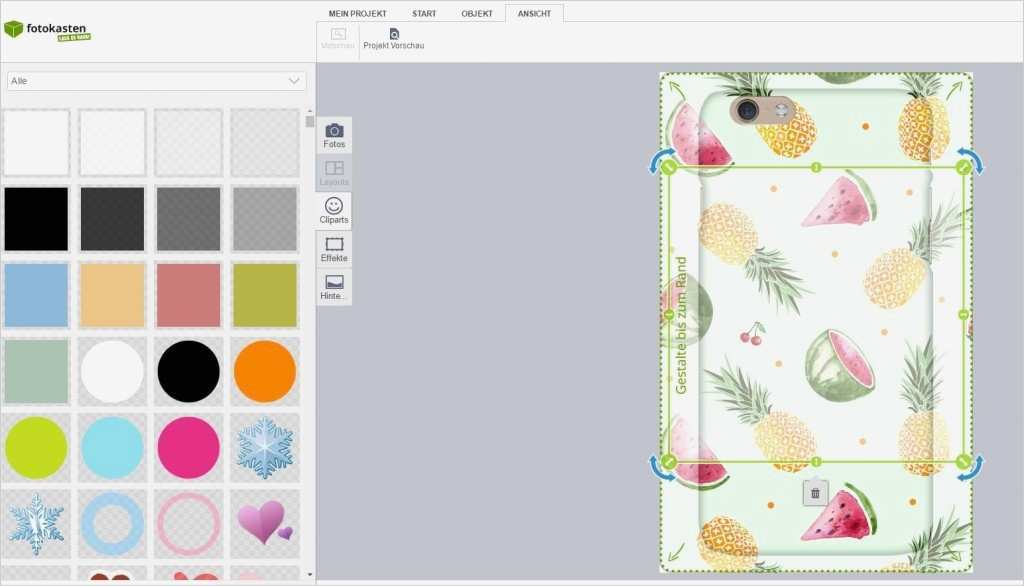Choose the light blue ring clipart
This screenshot has width=1024, height=586.
click(x=112, y=524)
